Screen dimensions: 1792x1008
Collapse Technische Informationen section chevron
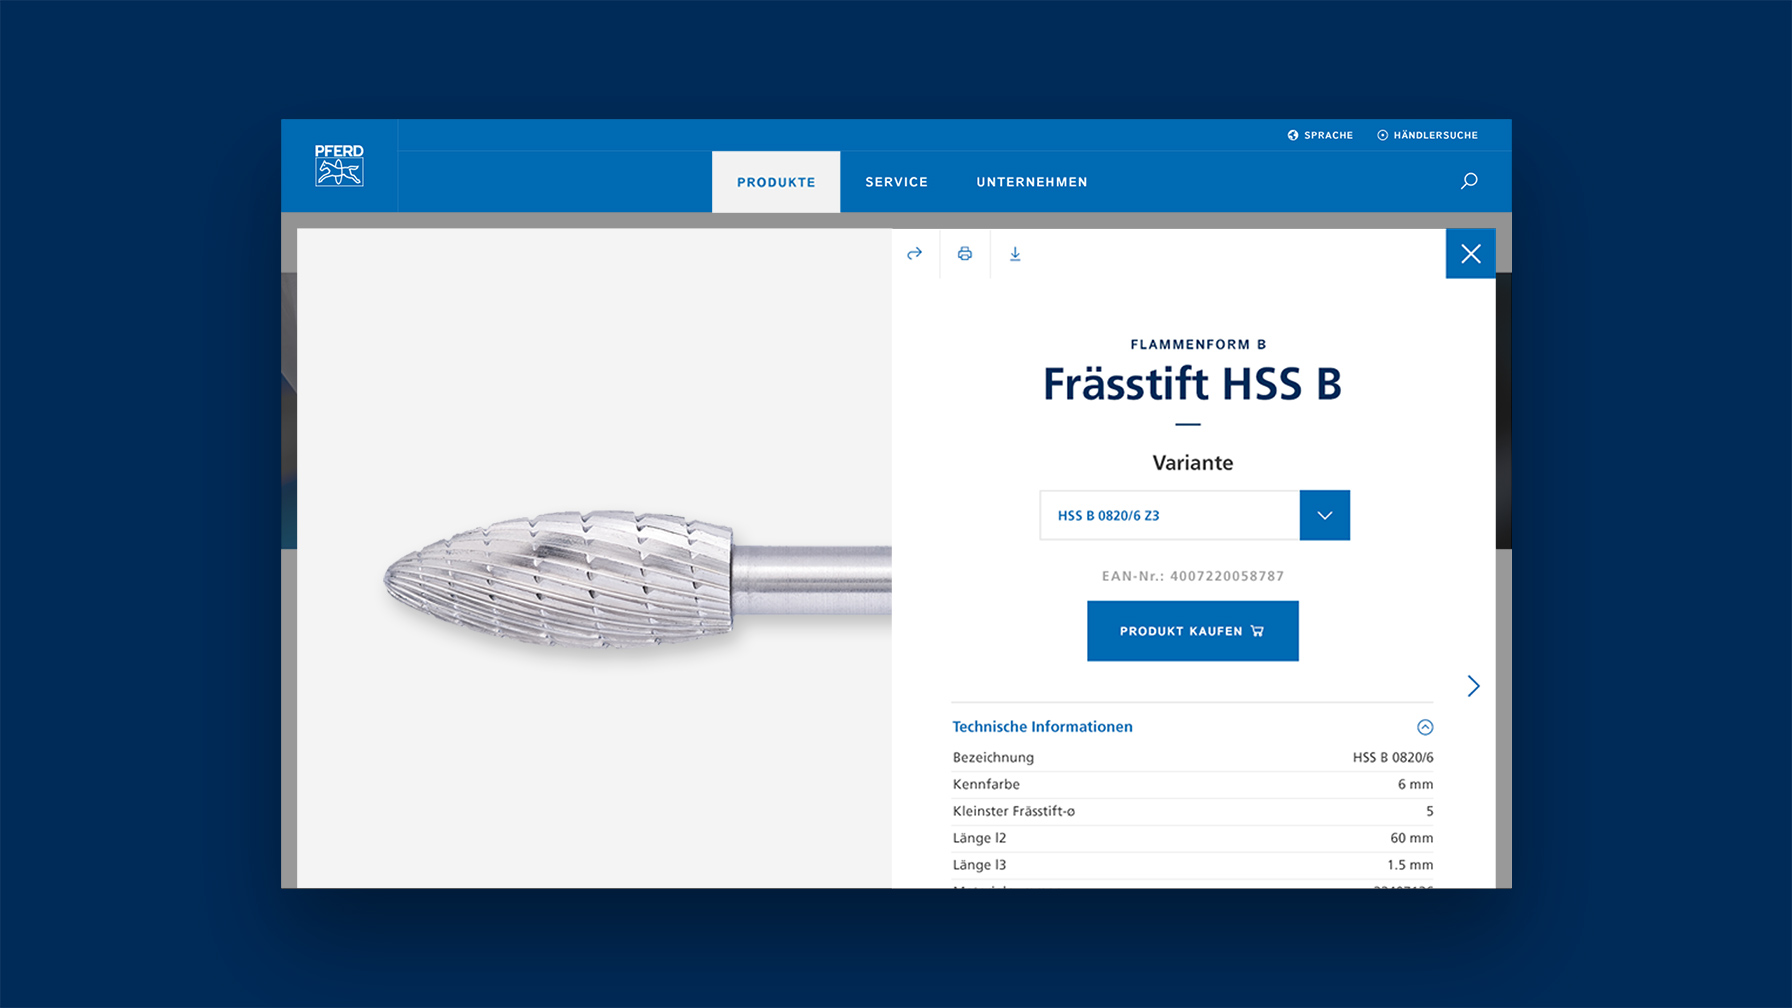pyautogui.click(x=1425, y=727)
